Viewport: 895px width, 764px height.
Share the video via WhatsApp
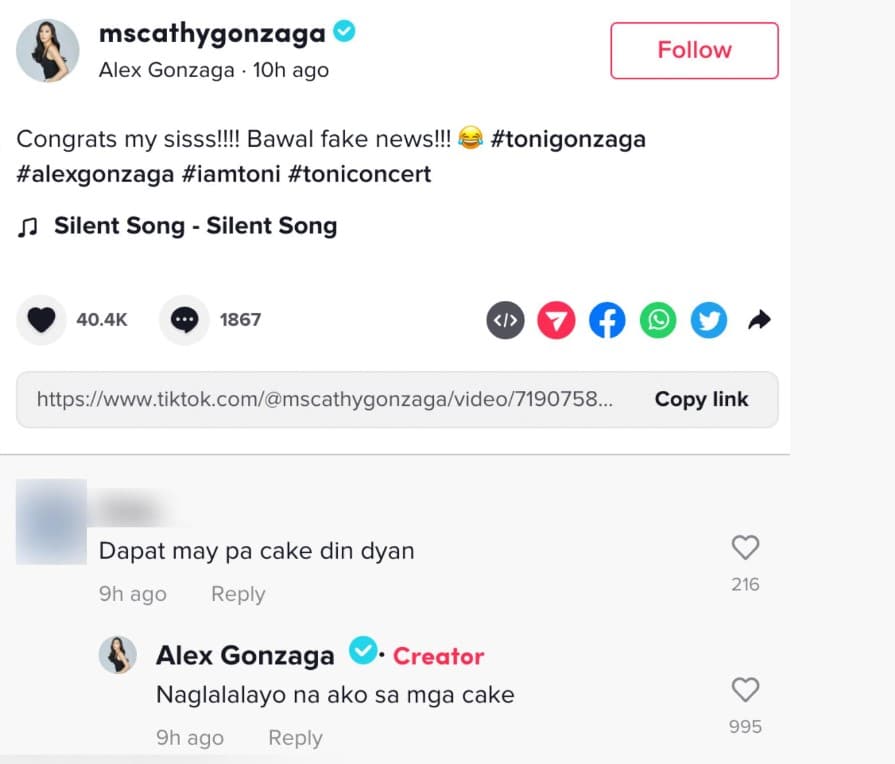(x=658, y=320)
